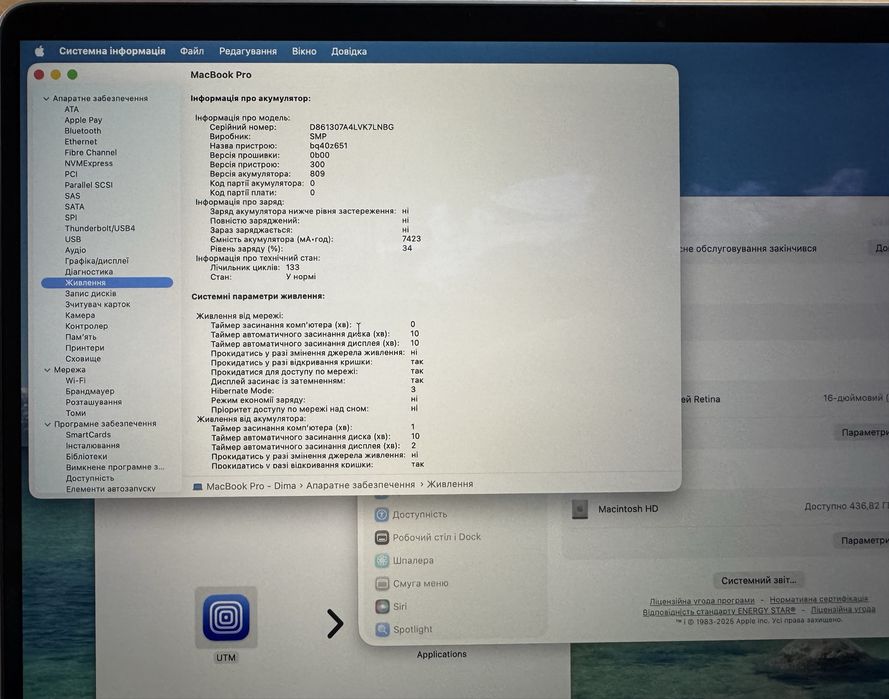Open Ліцензійна угода програми link
The width and height of the screenshot is (889, 699).
pyautogui.click(x=702, y=600)
